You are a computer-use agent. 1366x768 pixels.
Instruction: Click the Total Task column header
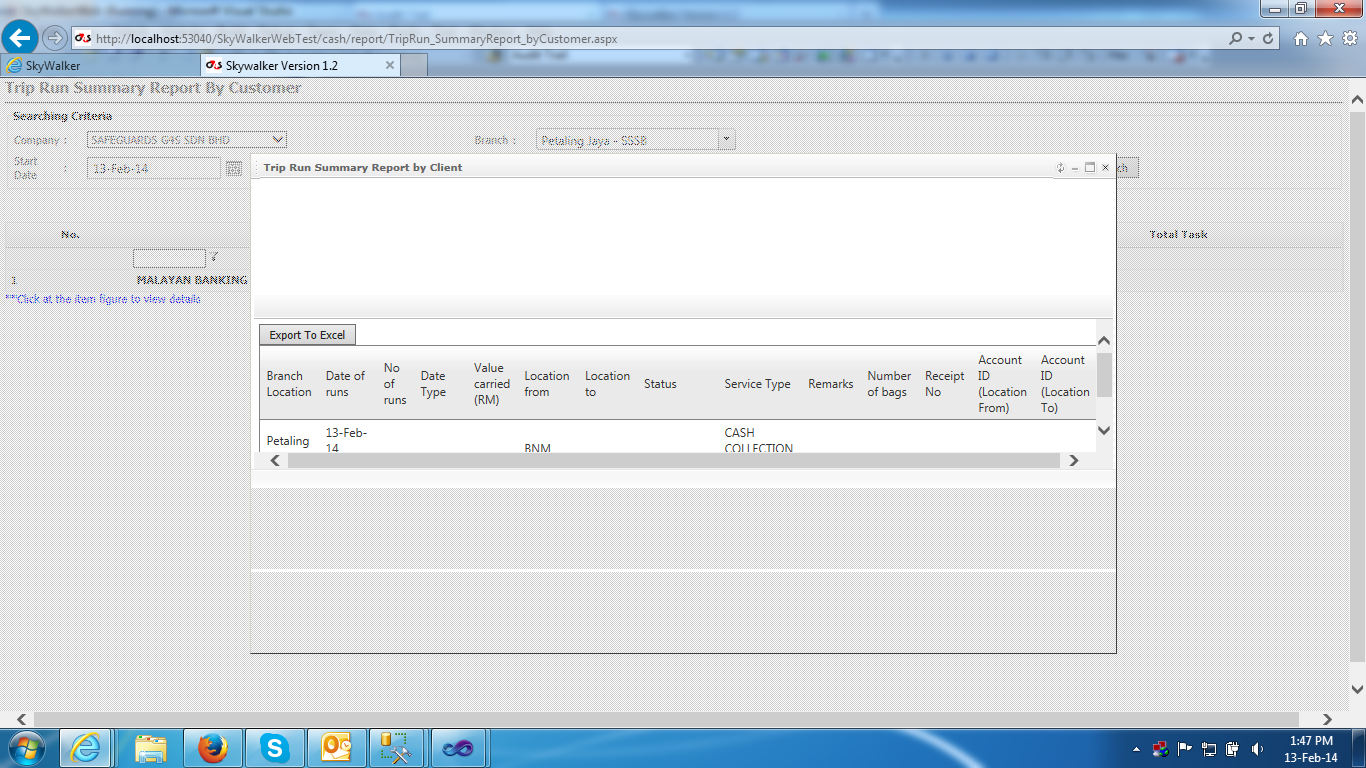pos(1178,234)
